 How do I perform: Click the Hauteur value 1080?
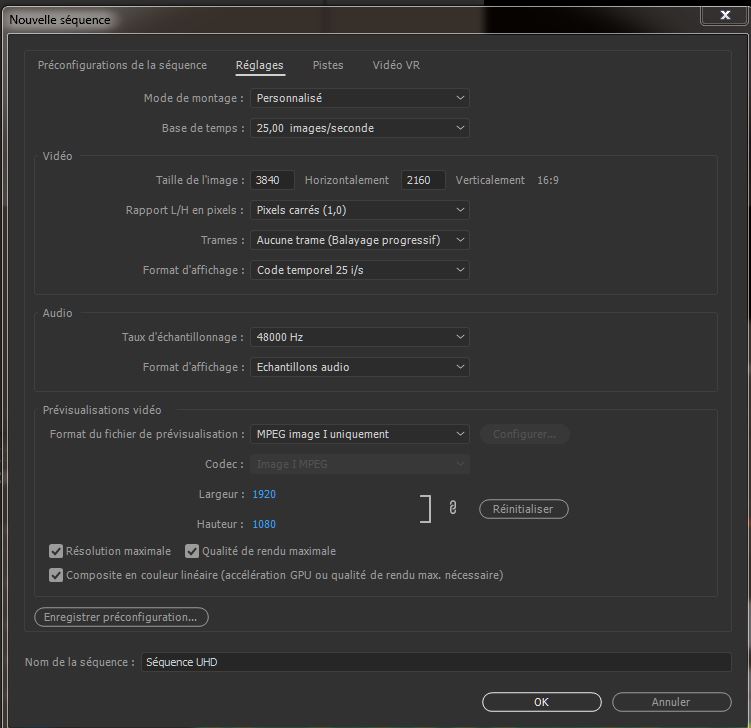pos(264,524)
